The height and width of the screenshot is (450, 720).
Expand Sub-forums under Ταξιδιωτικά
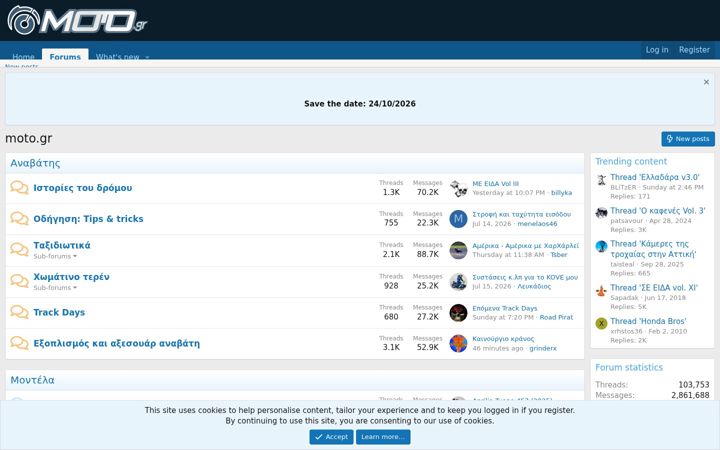click(55, 256)
